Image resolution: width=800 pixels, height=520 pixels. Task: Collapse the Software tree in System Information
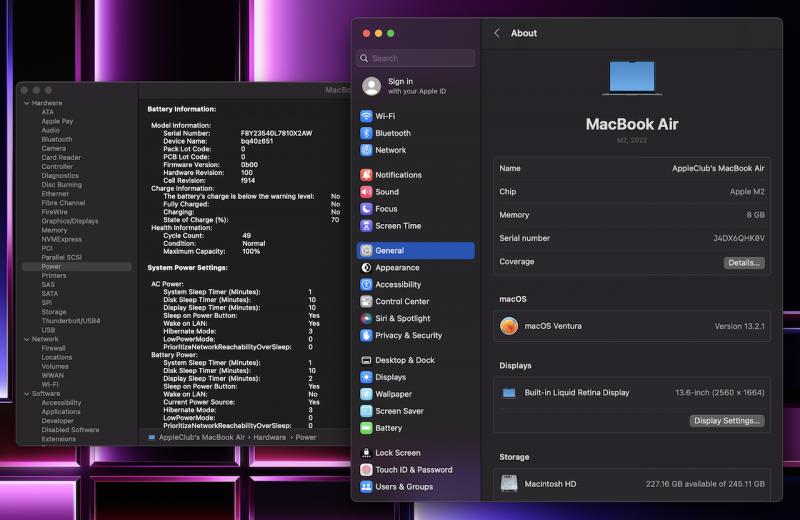click(27, 393)
